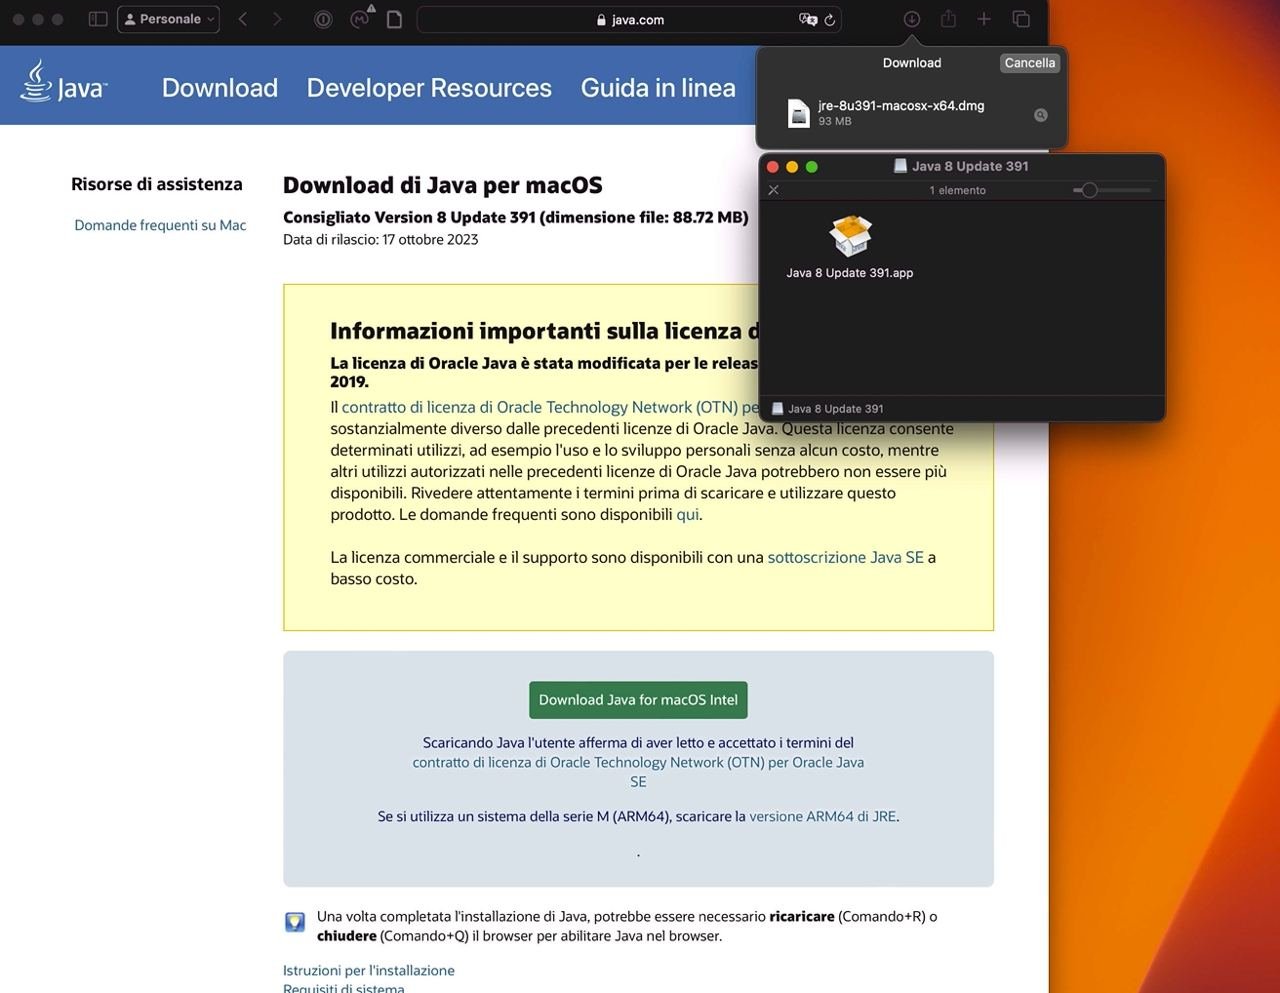The image size is (1280, 993).
Task: Click the Cancella button in Downloads popover
Action: point(1029,63)
